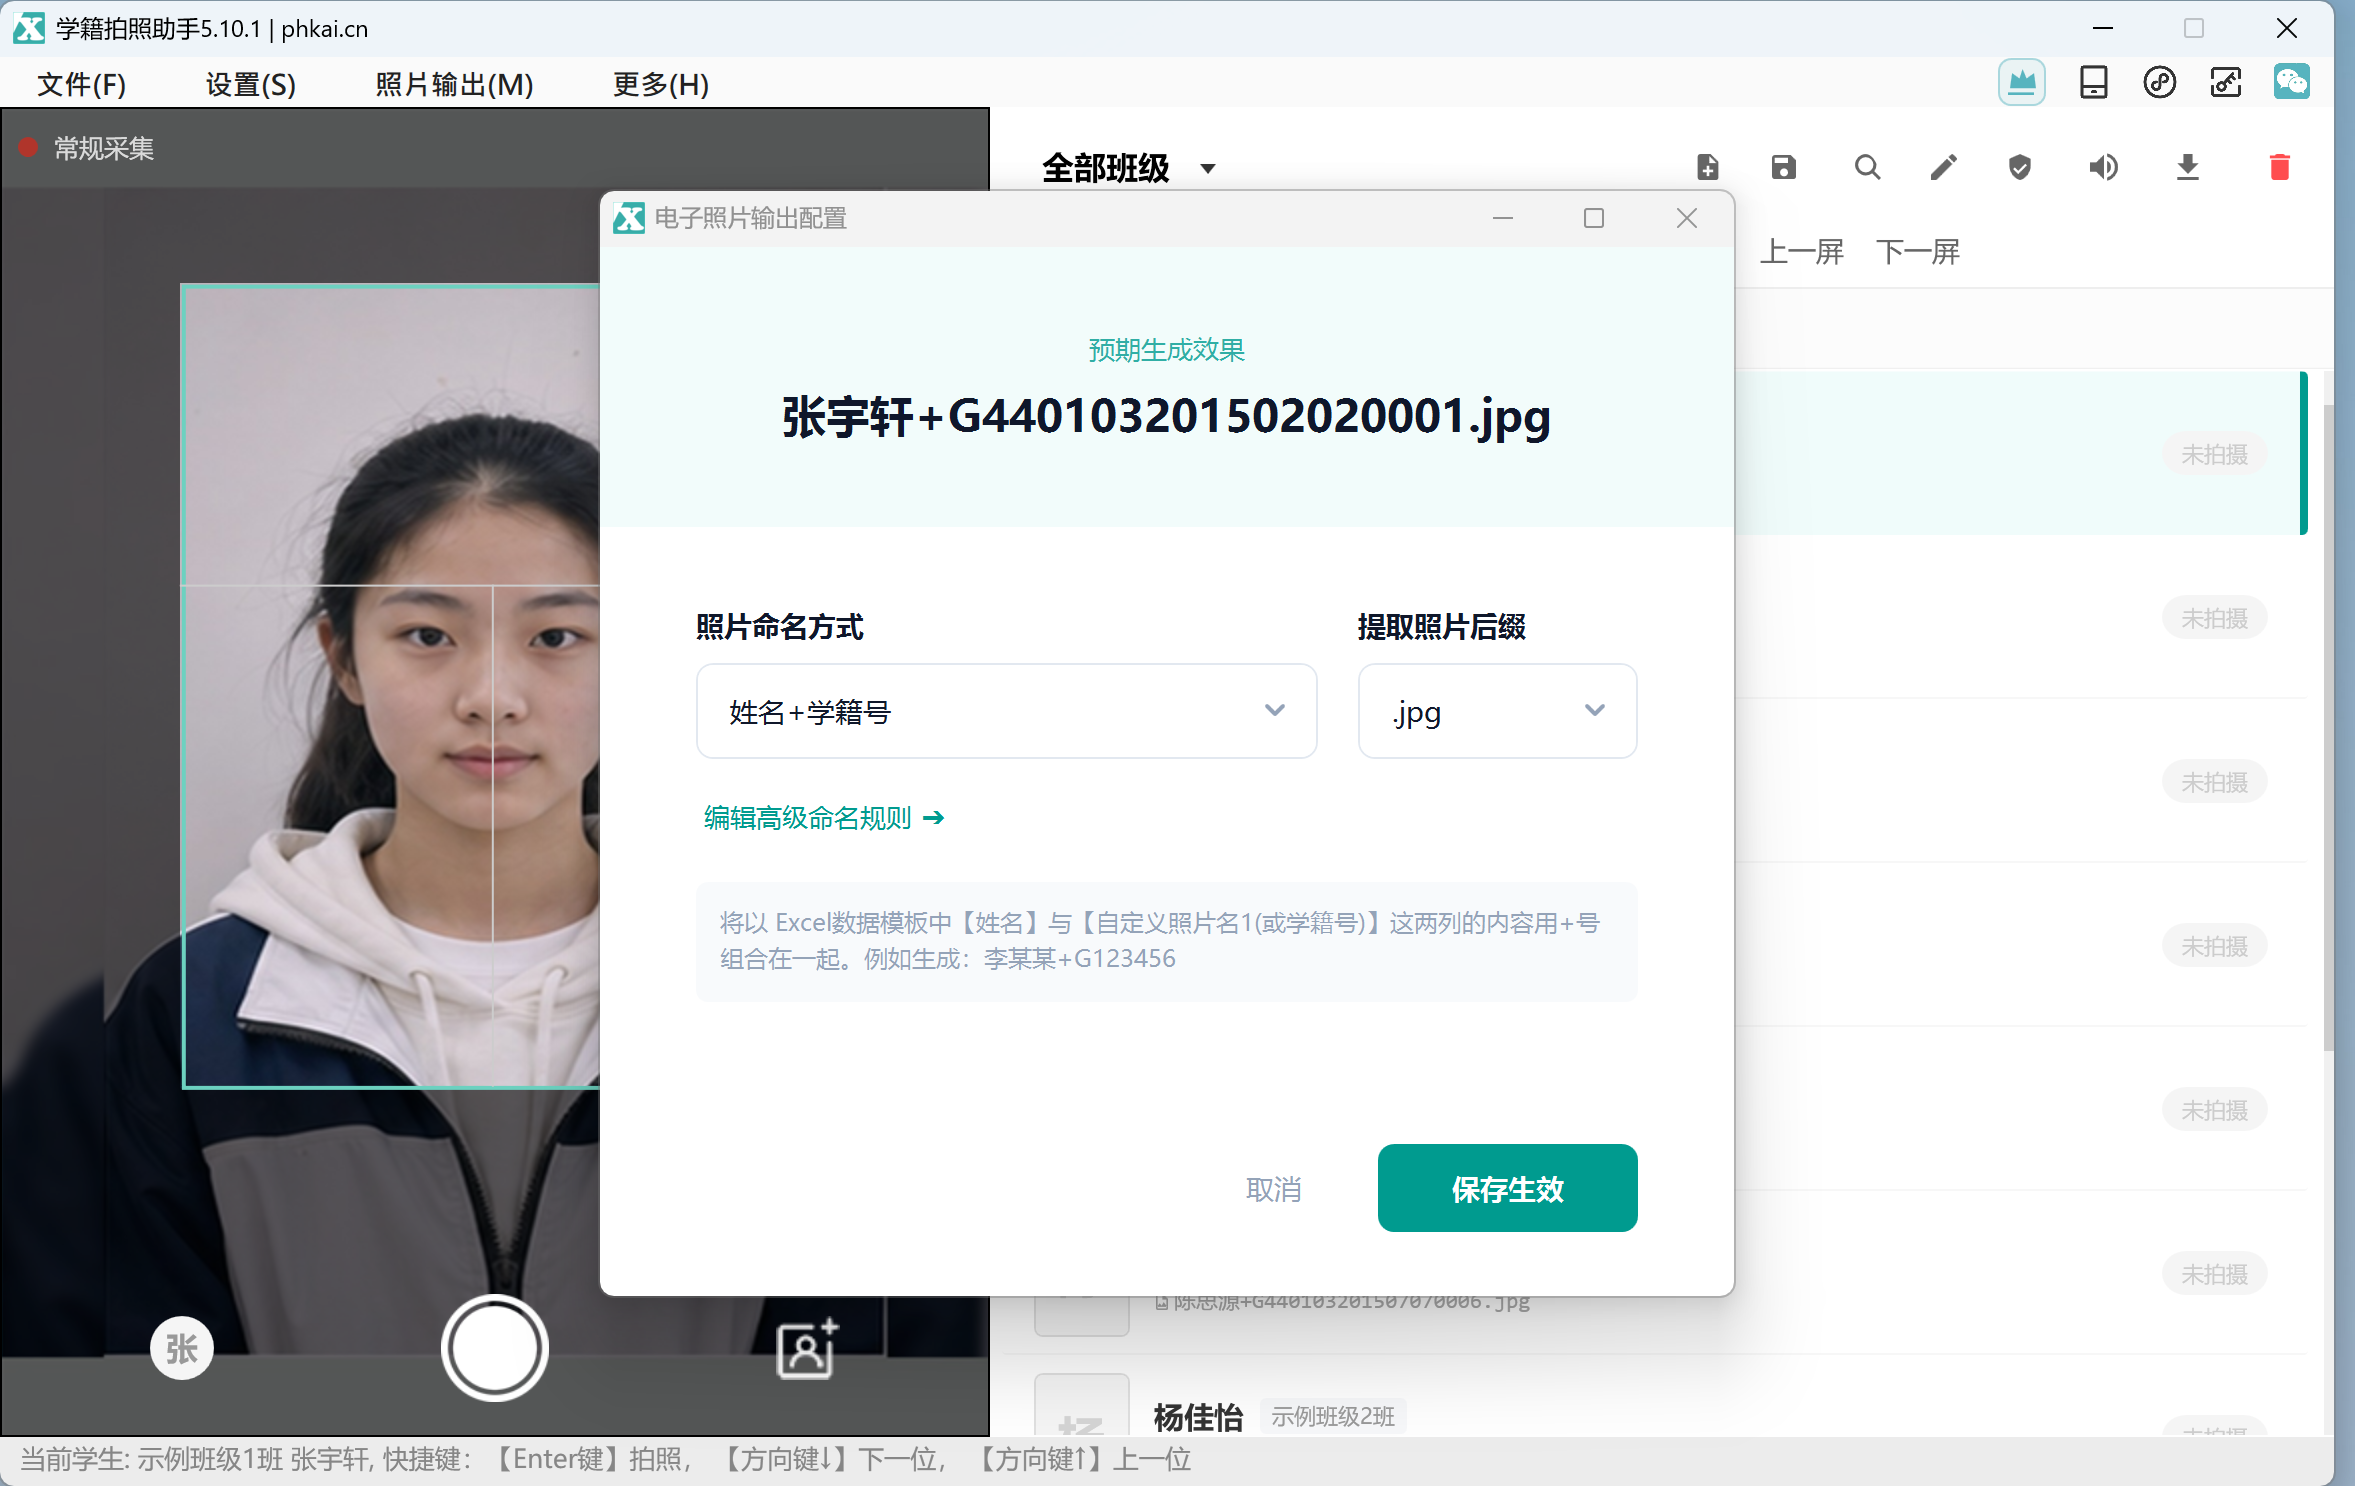Viewport: 2355px width, 1486px height.
Task: Click the circular link icon in top toolbar
Action: click(x=2159, y=82)
